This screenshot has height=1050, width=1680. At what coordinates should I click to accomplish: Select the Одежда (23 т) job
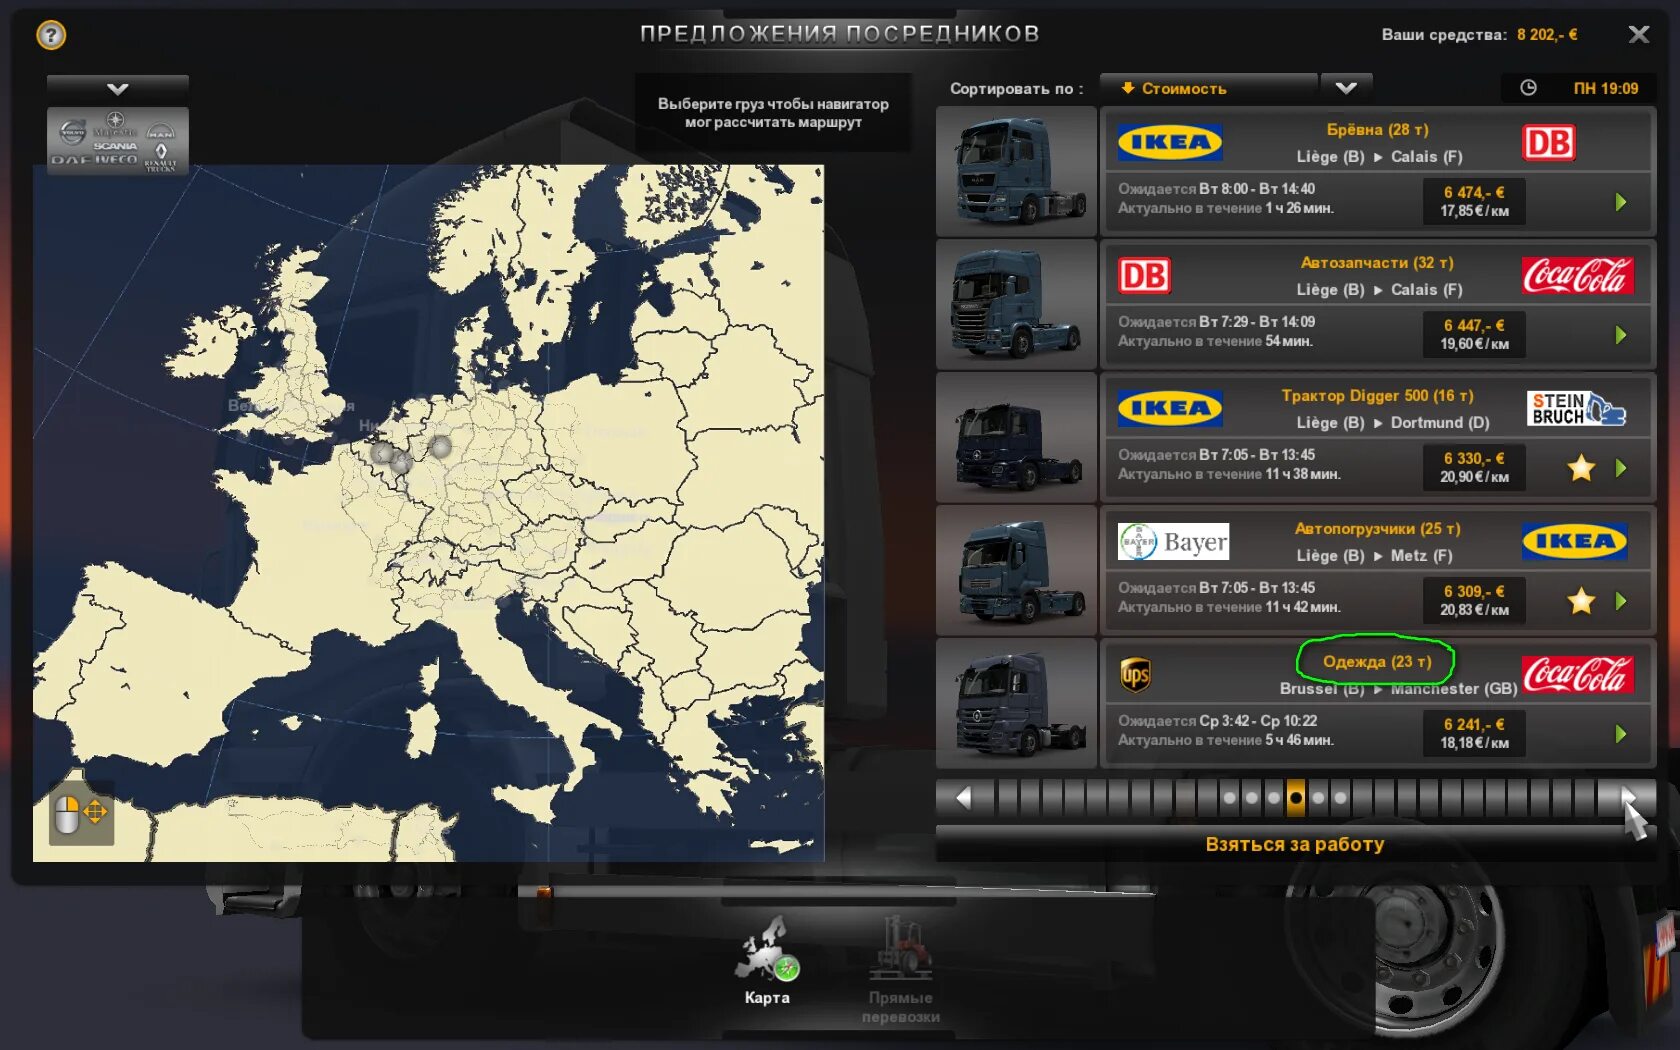coord(1378,704)
